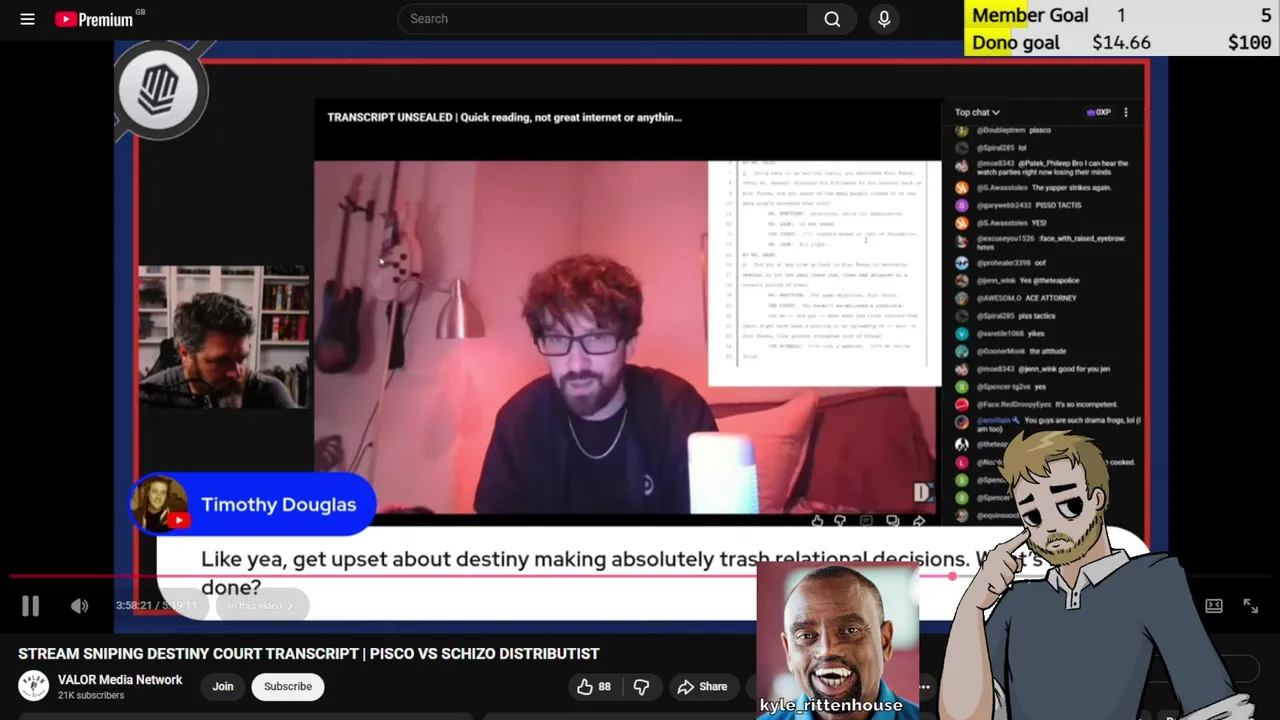The image size is (1280, 720).
Task: Open more actions three-dot menu below the video
Action: click(924, 686)
